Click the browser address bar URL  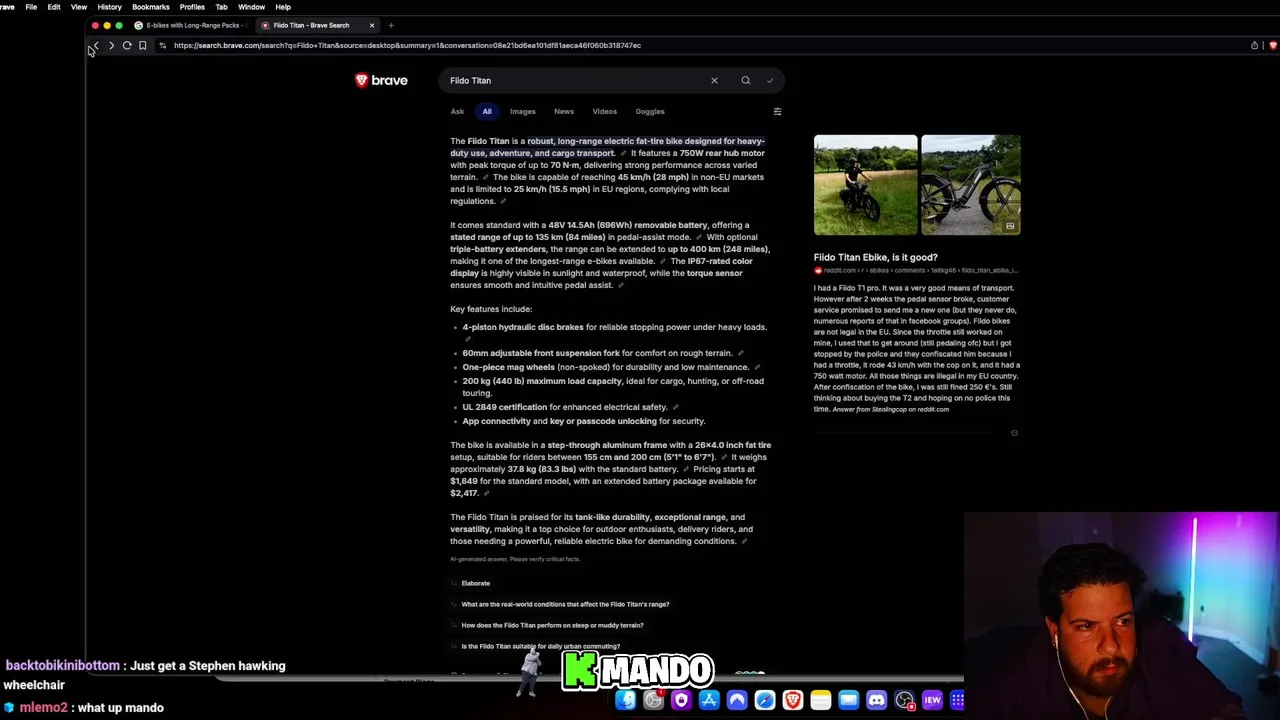pyautogui.click(x=407, y=45)
